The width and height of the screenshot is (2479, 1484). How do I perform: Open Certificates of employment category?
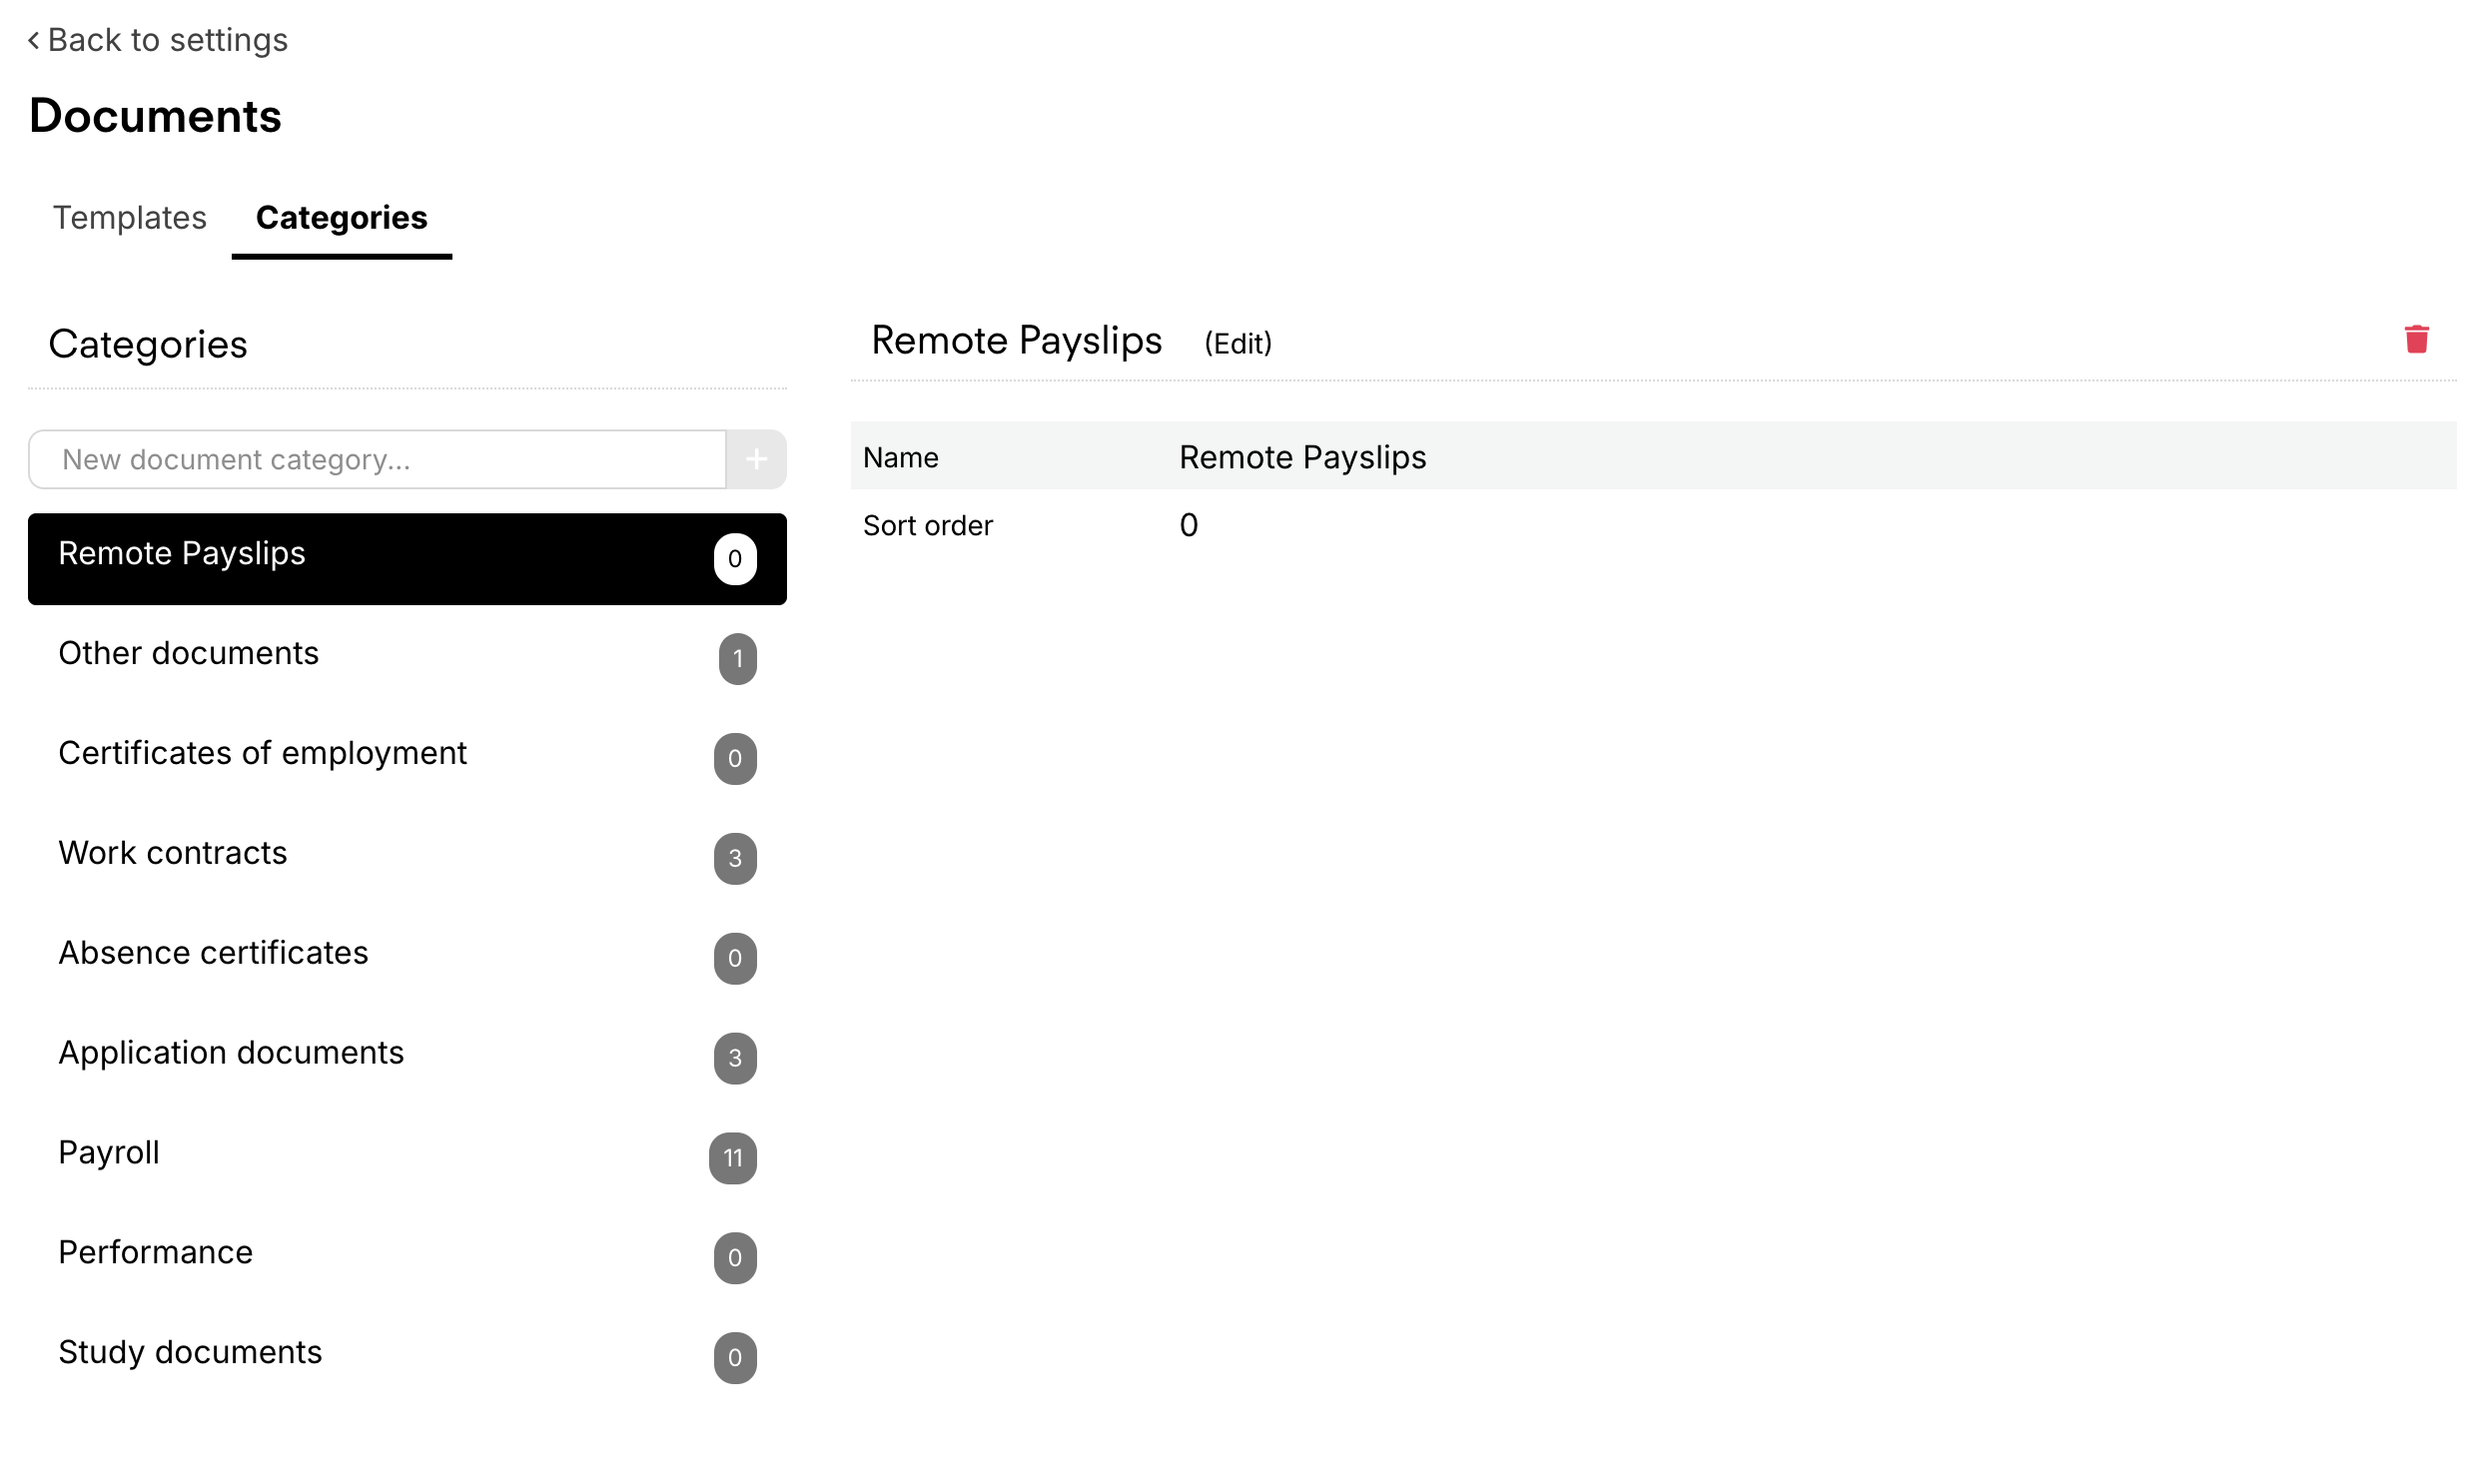tap(407, 758)
